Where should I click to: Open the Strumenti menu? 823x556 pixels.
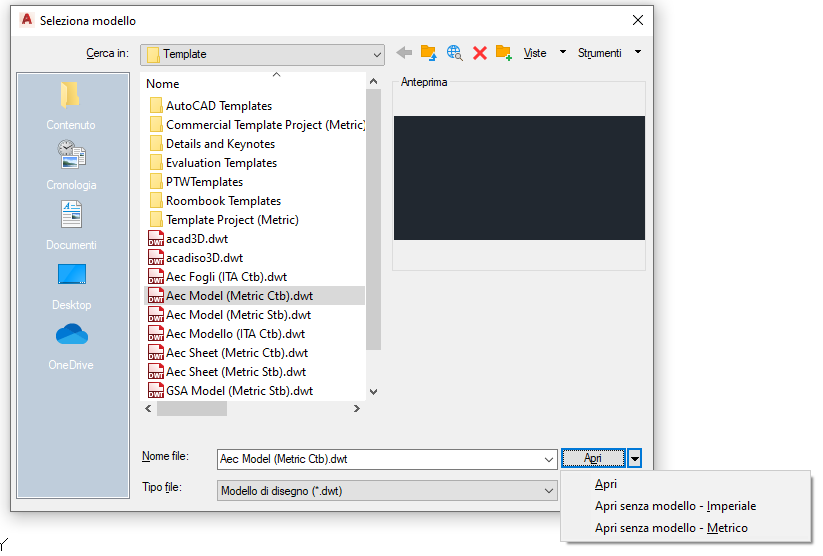(x=599, y=53)
